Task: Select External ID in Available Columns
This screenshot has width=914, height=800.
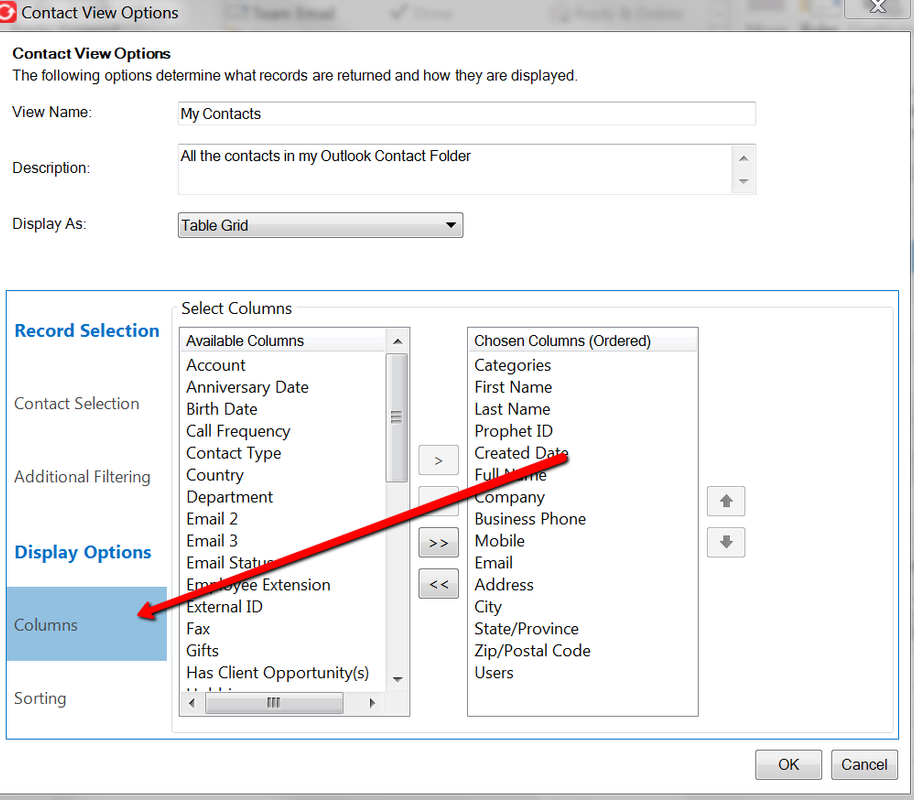Action: tap(224, 607)
